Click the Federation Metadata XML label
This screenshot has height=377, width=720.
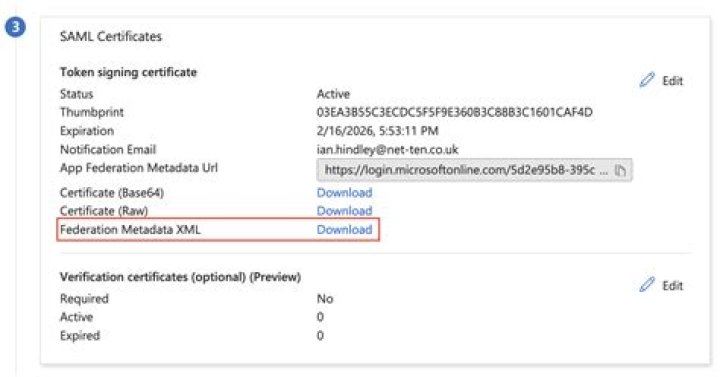point(130,230)
